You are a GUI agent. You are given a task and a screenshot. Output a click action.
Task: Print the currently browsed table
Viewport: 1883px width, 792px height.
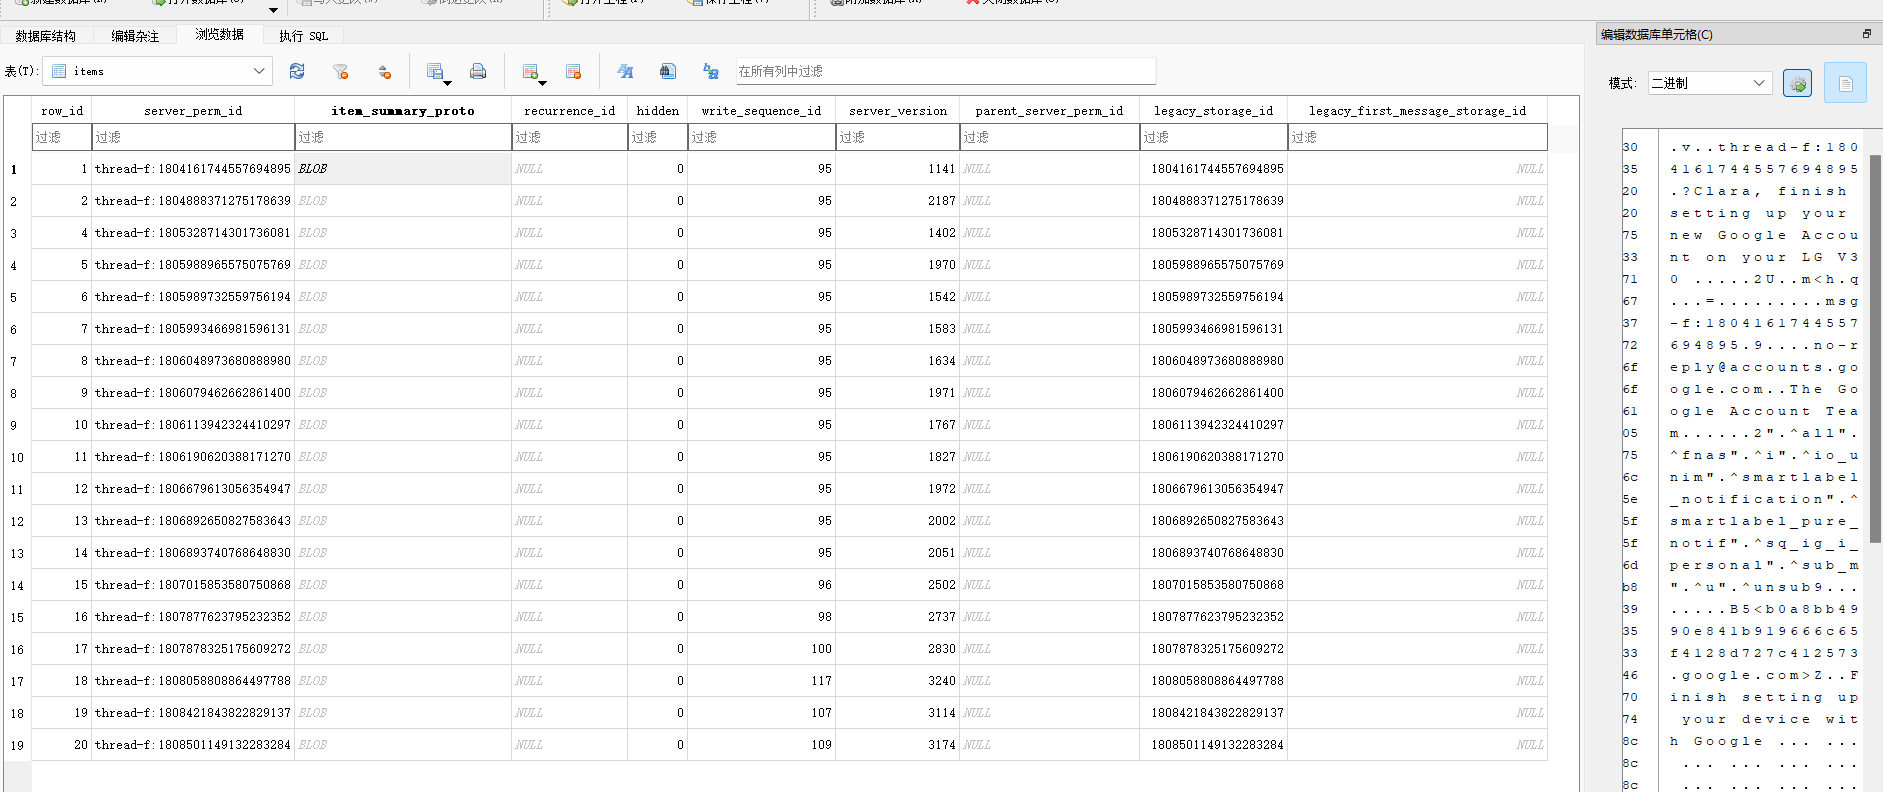[478, 71]
